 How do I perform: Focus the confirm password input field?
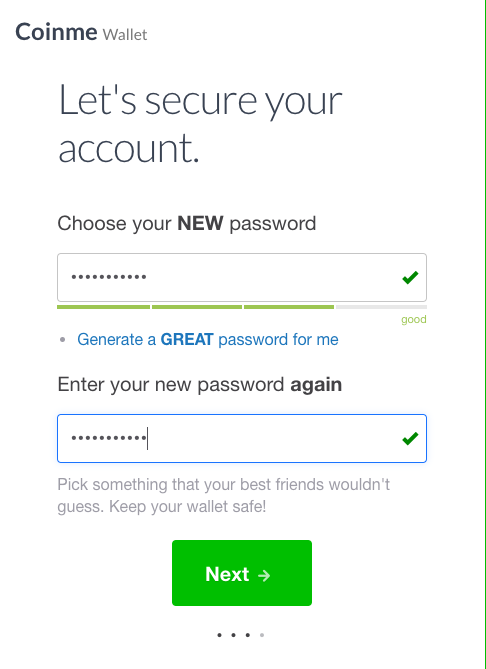[x=242, y=438]
